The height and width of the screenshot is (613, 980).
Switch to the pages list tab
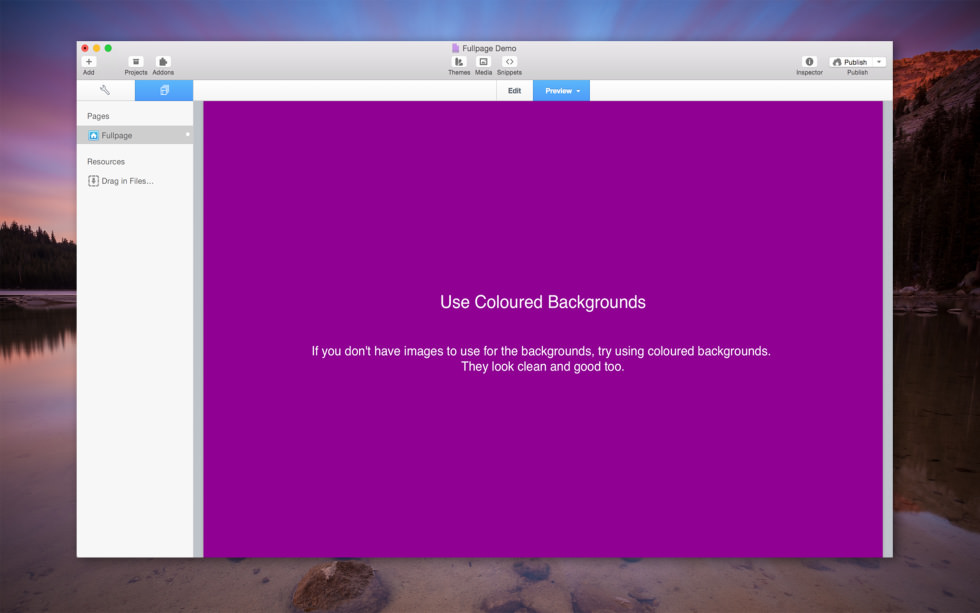click(x=164, y=91)
